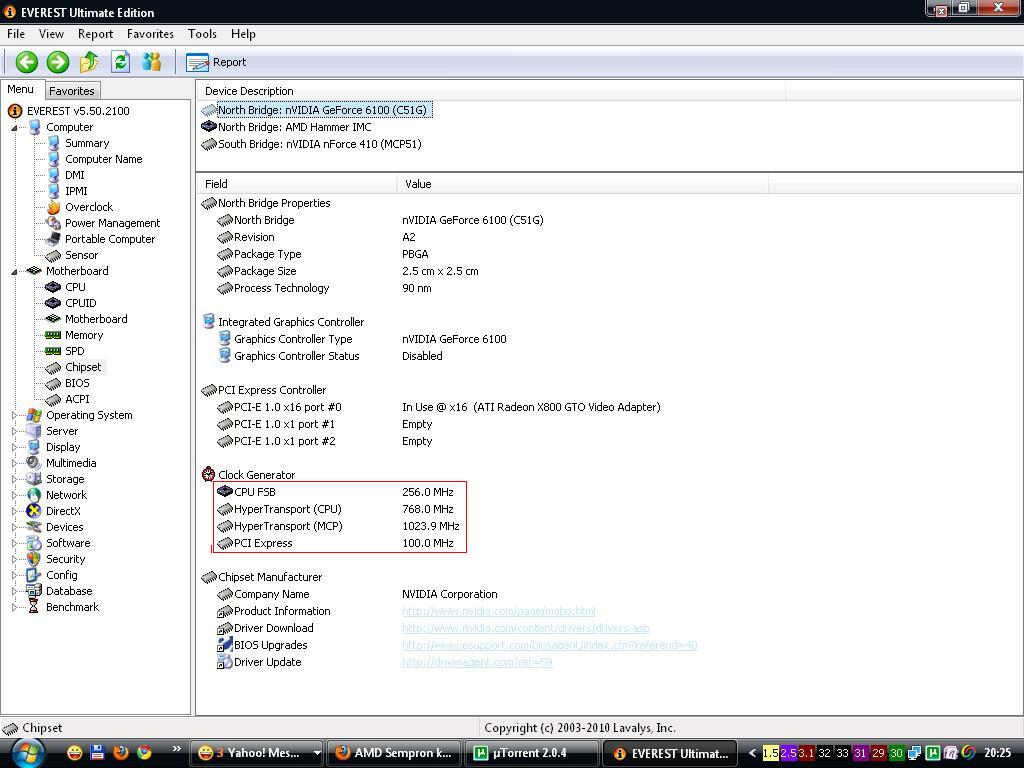This screenshot has height=768, width=1024.
Task: Switch to AMD Sempron Firefox taskbar button
Action: 394,753
